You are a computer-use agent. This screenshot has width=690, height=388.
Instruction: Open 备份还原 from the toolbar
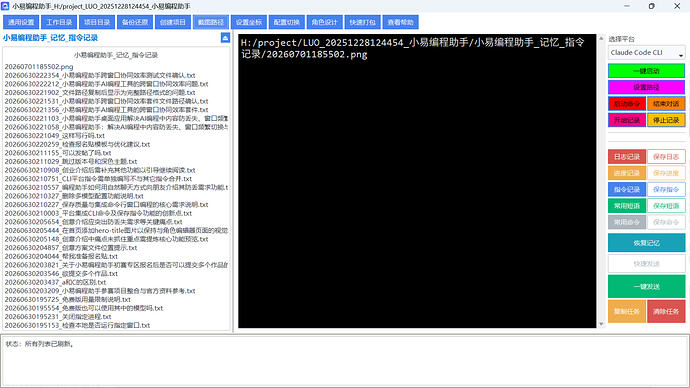(135, 22)
